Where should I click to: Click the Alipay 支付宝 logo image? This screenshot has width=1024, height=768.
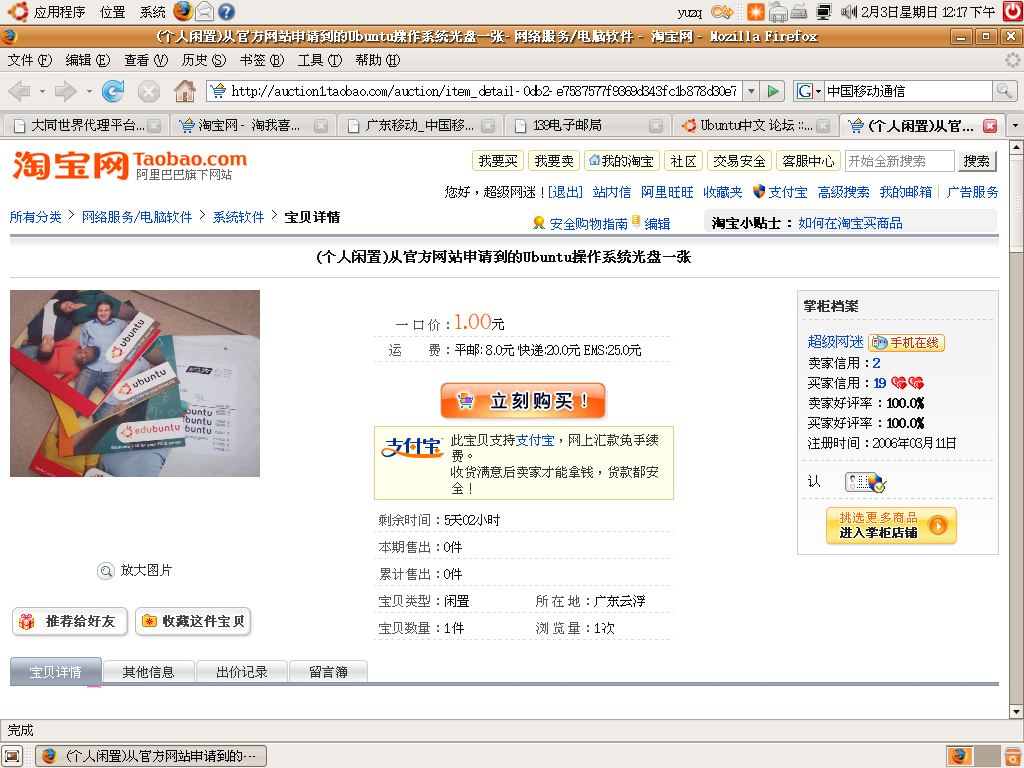point(411,447)
